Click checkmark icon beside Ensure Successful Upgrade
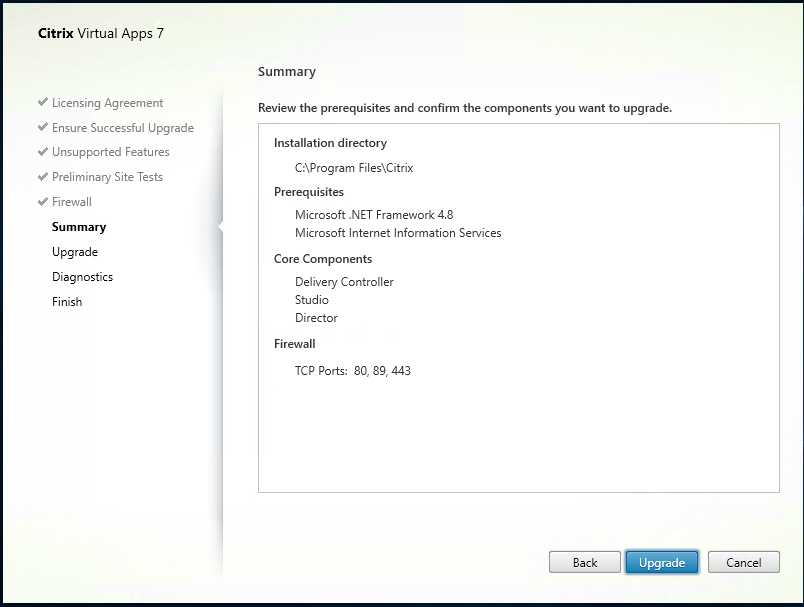This screenshot has width=804, height=607. (x=43, y=127)
